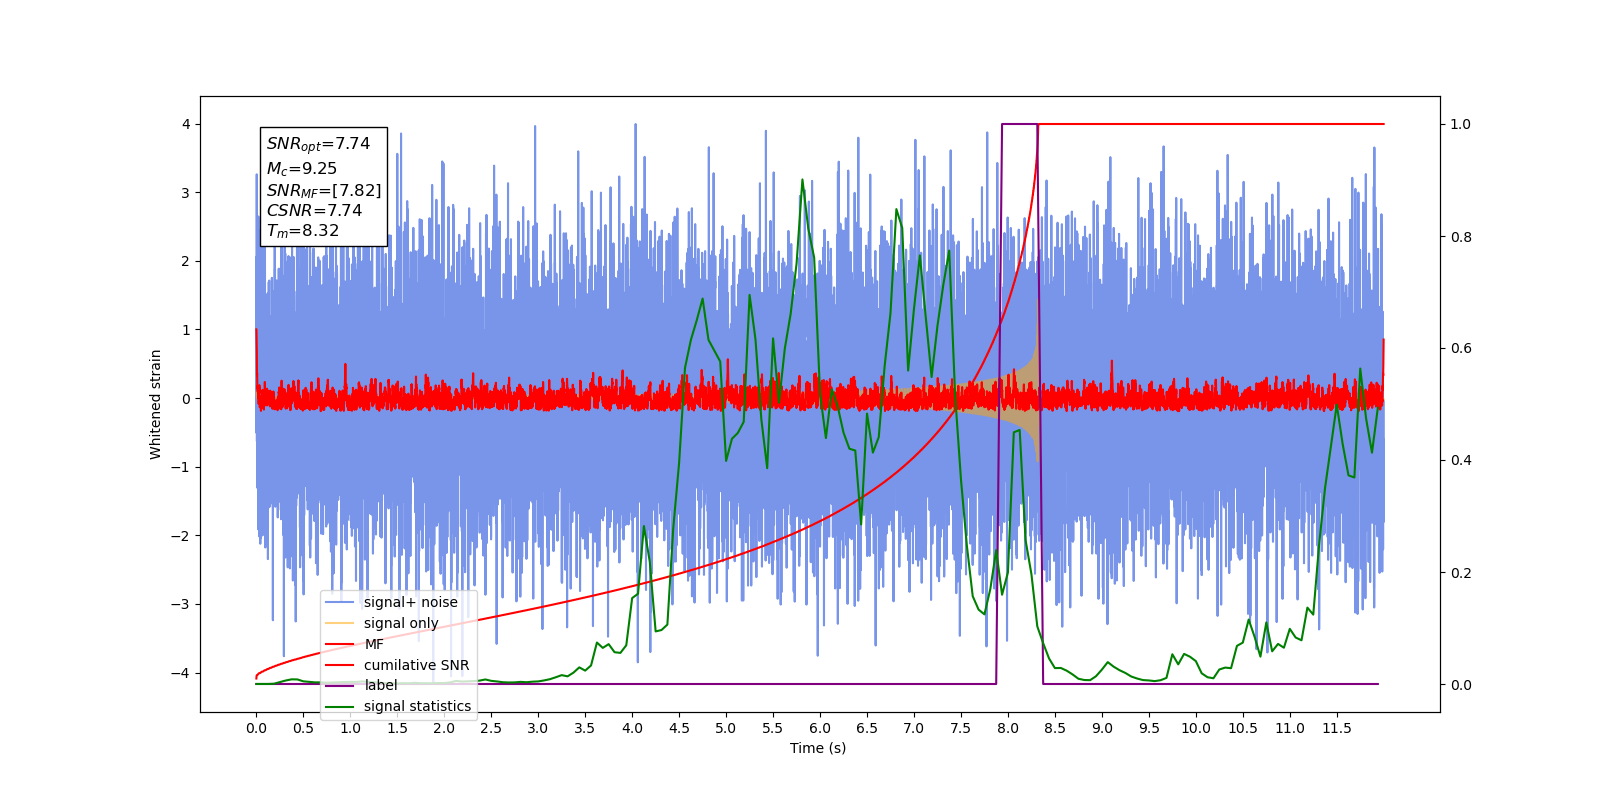Click the x-axis tick label 10.0
The width and height of the screenshot is (1600, 800).
tap(1196, 728)
